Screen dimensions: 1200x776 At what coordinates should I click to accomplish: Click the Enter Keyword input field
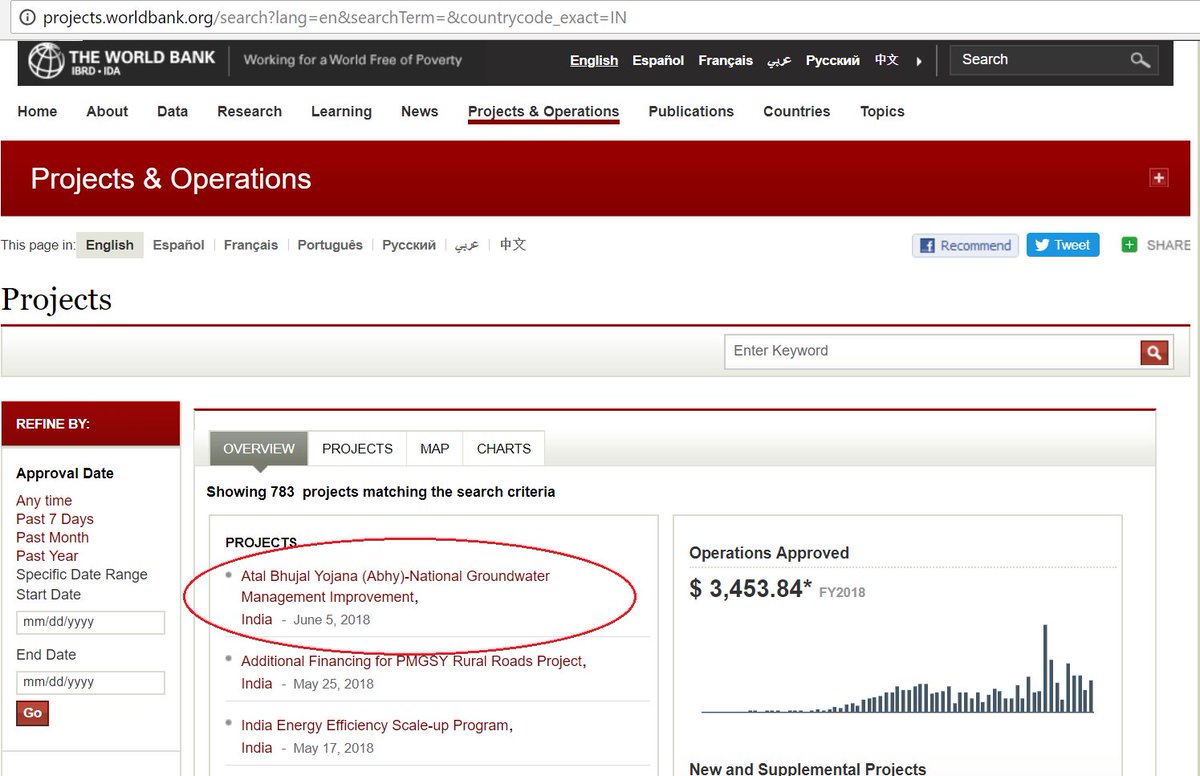932,351
